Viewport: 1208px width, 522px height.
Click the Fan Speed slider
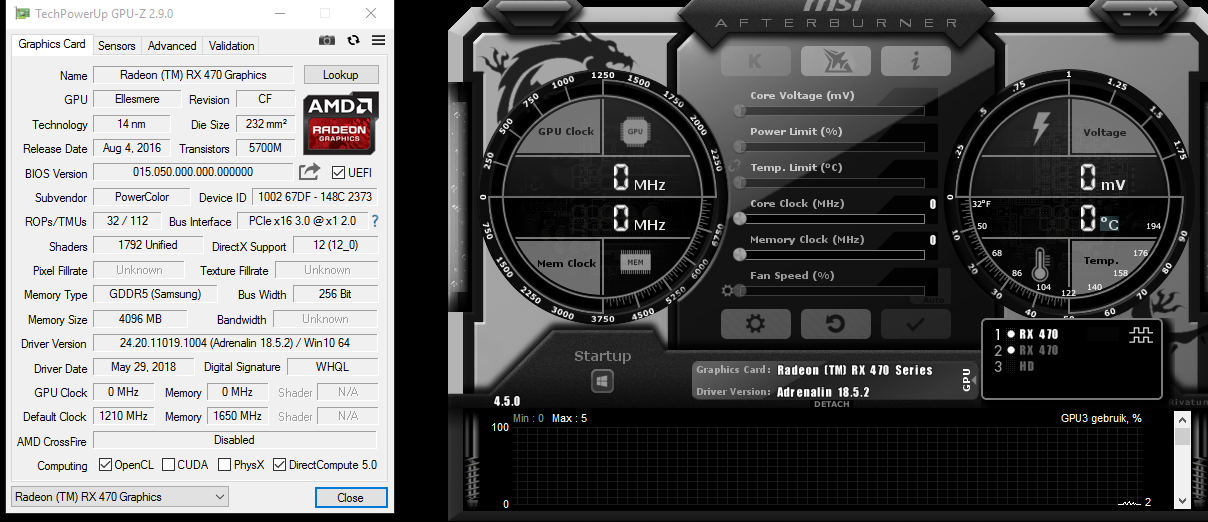831,290
